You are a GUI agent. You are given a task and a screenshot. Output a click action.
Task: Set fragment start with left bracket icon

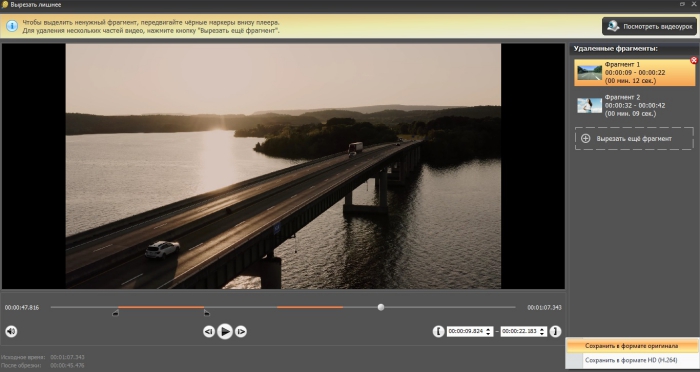(438, 331)
